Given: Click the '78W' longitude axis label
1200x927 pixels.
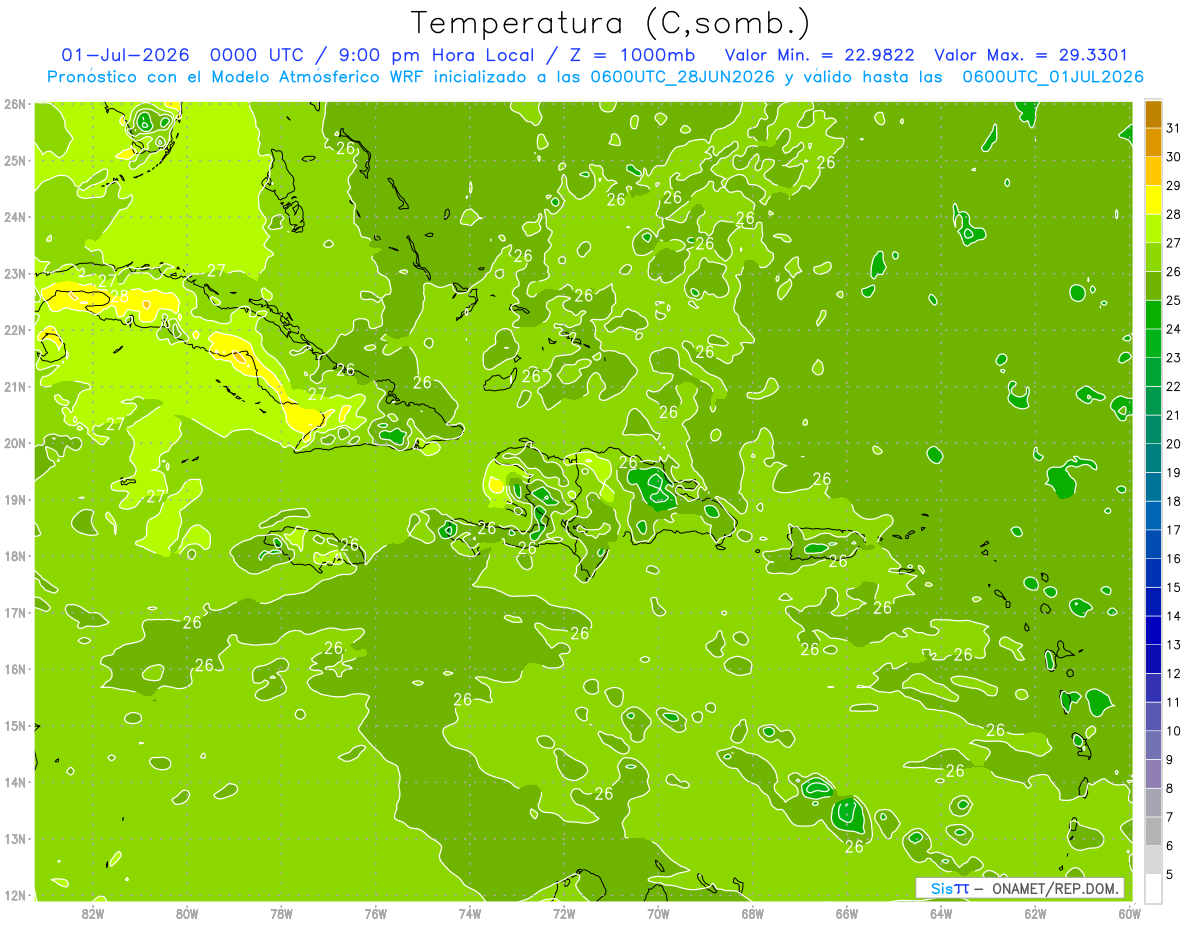Looking at the screenshot, I should tap(281, 913).
